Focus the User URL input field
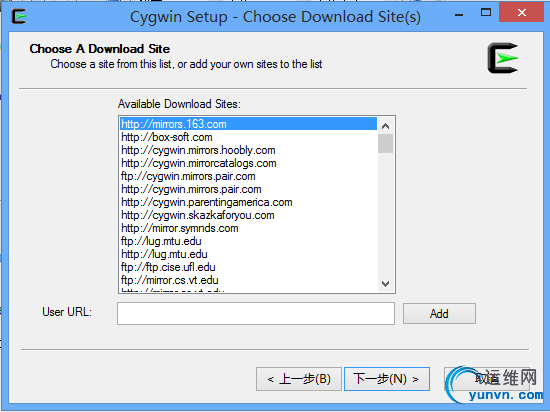Screen dimensions: 550x412 click(256, 313)
